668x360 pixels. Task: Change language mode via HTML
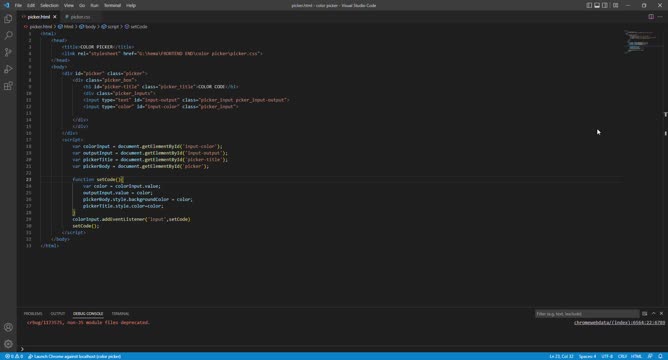click(636, 356)
